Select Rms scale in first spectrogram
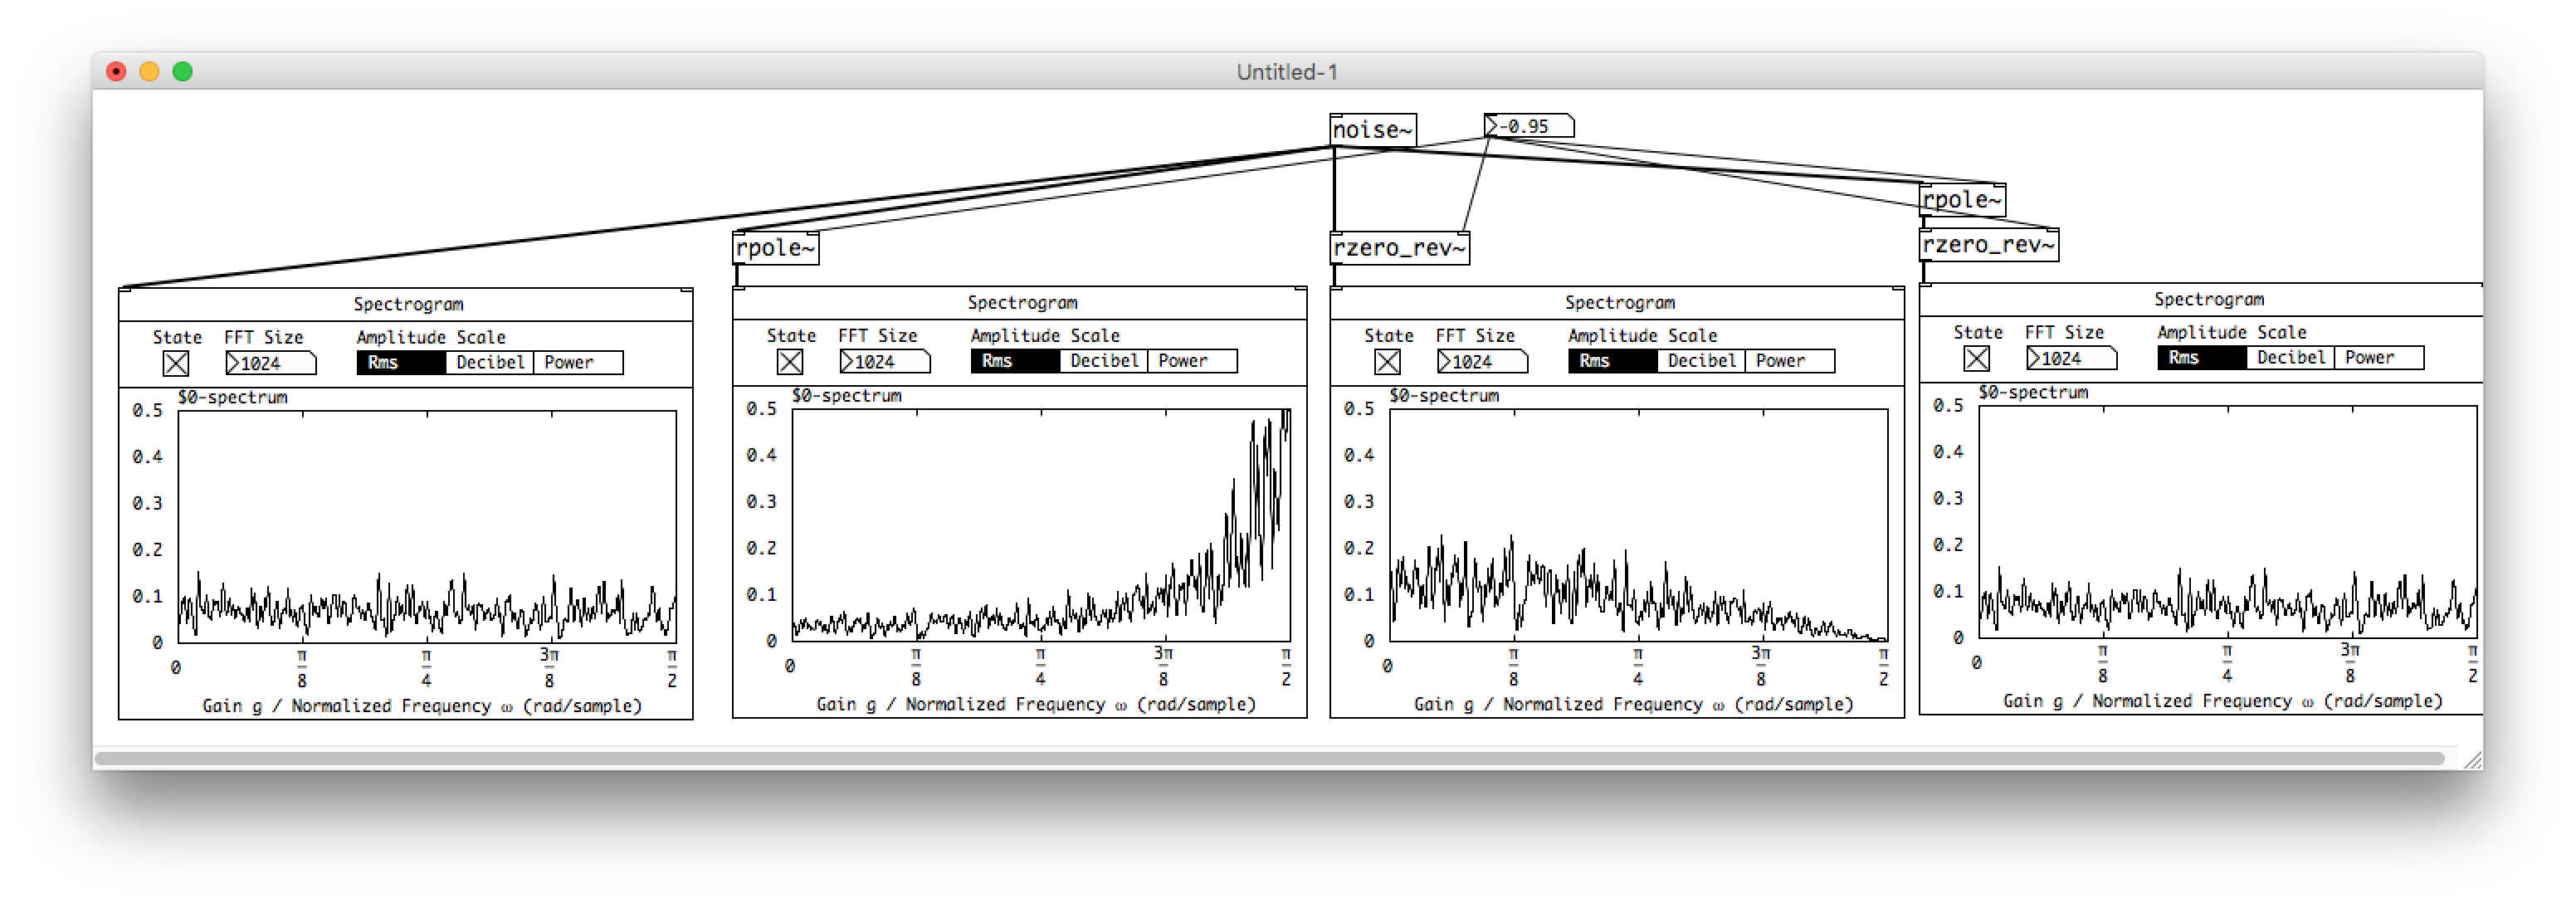Image resolution: width=2576 pixels, height=903 pixels. point(401,363)
